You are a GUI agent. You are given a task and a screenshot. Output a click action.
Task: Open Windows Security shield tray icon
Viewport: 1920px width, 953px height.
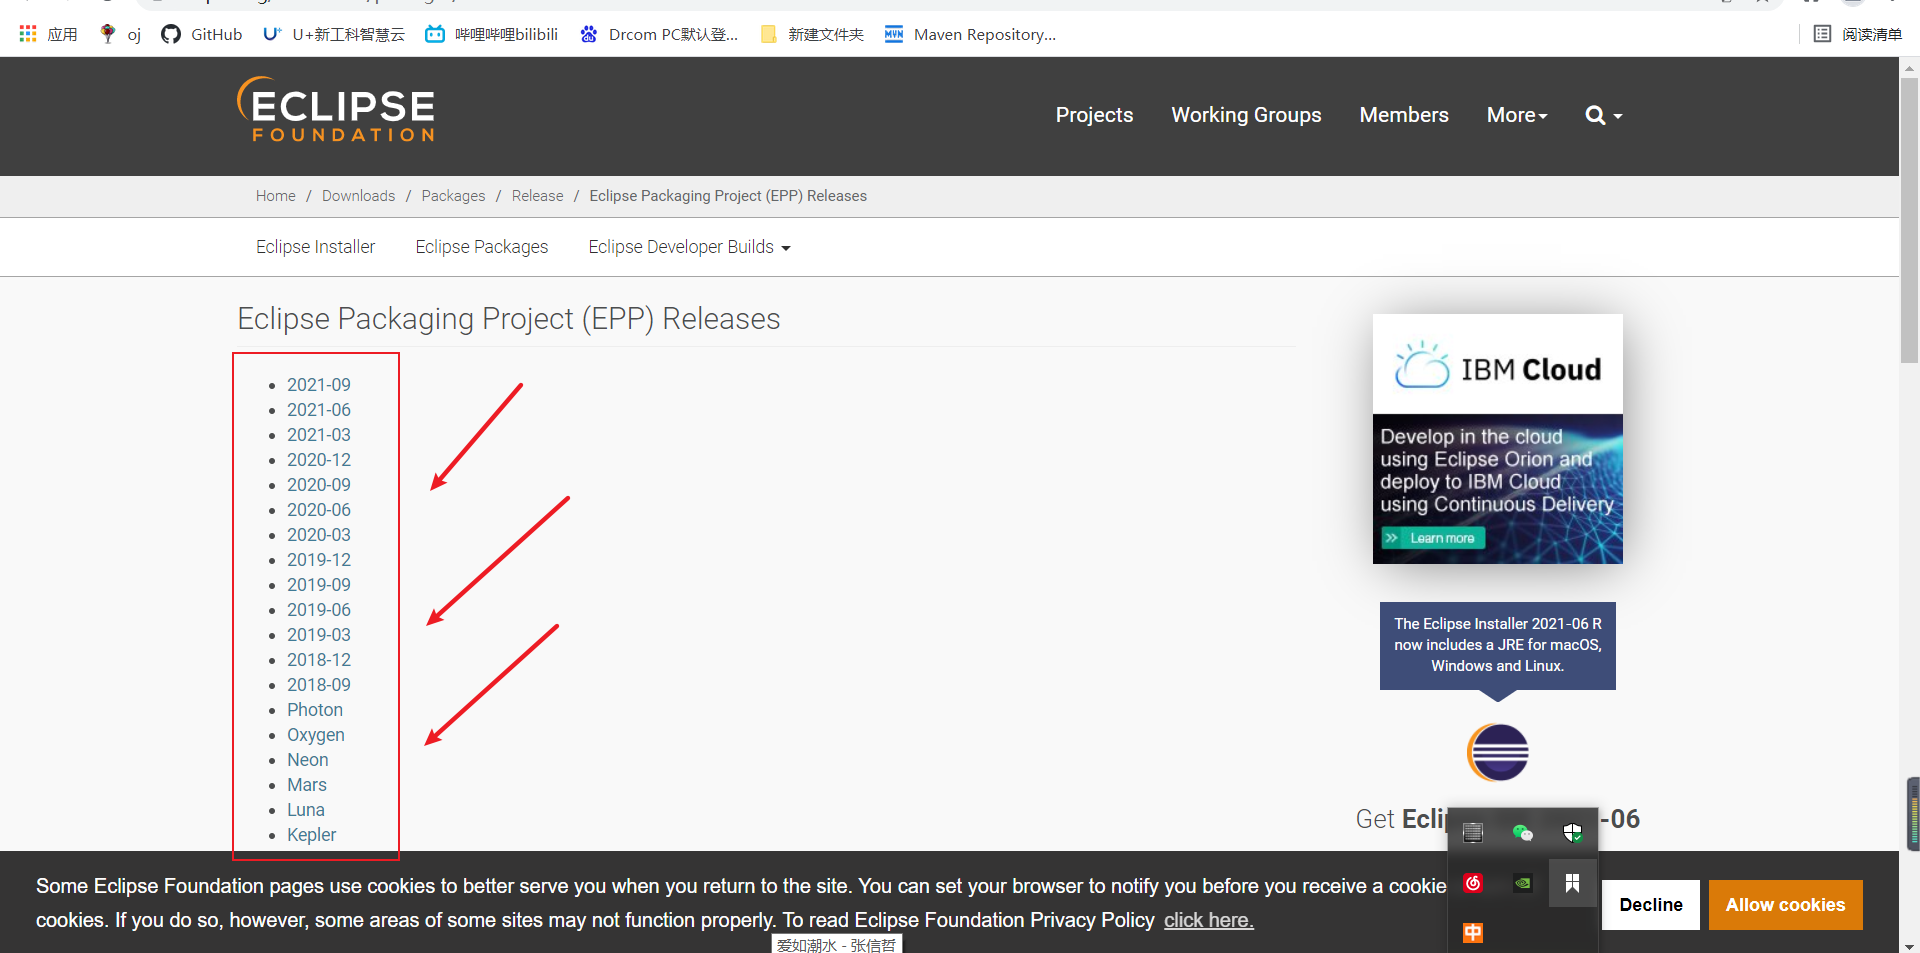(1572, 832)
